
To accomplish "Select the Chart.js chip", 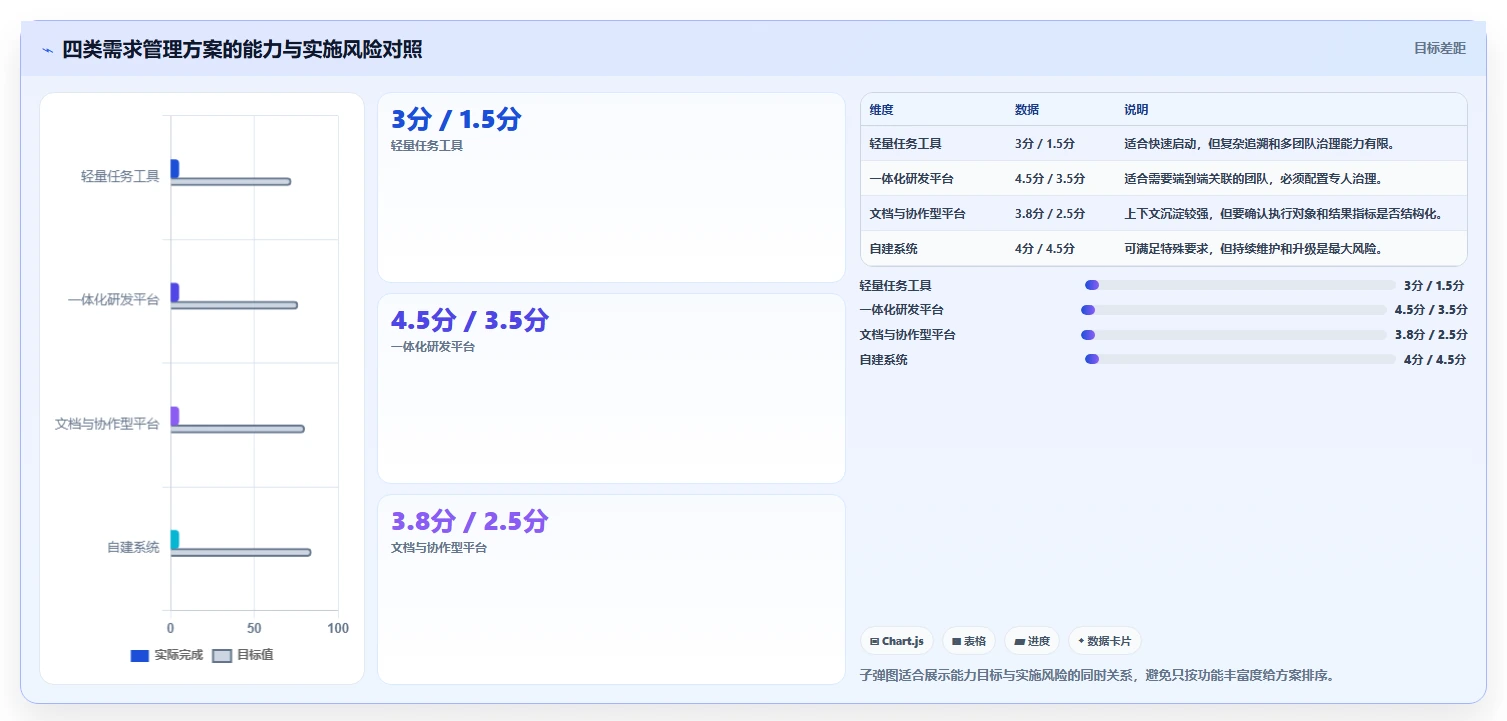I will click(x=896, y=641).
